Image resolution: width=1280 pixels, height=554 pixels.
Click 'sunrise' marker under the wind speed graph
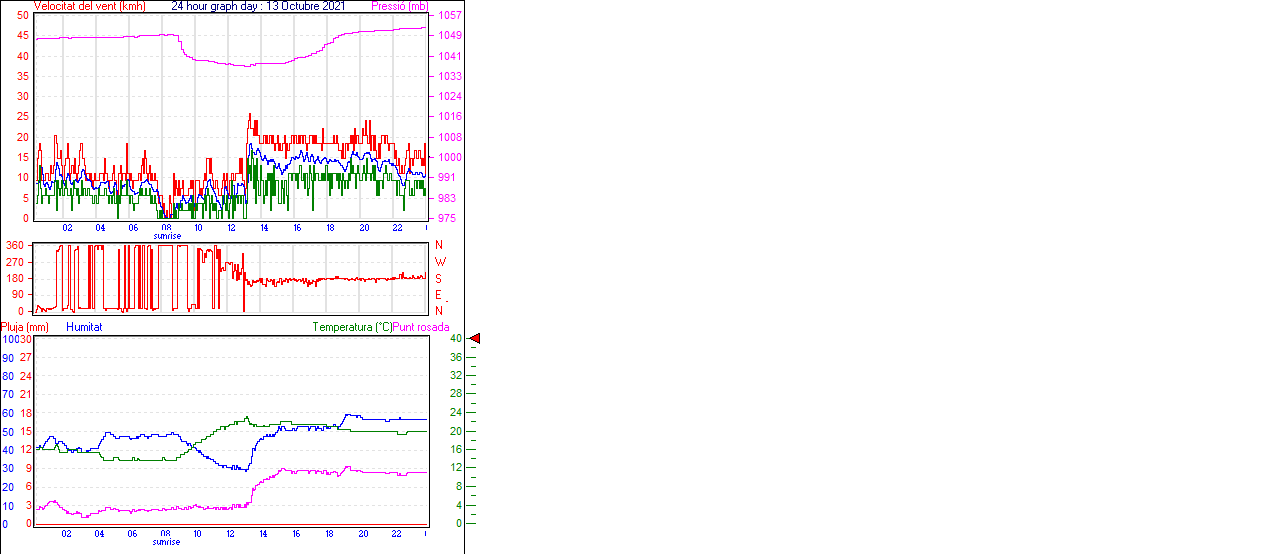(x=167, y=236)
